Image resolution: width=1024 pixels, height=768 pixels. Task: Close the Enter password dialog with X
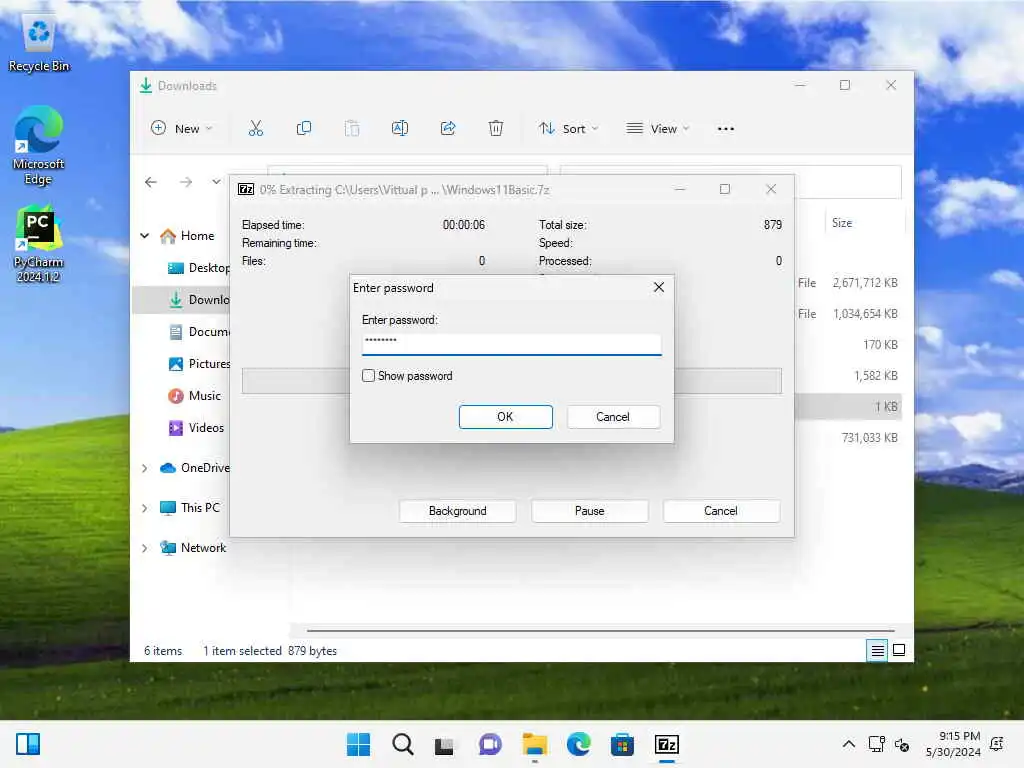(659, 287)
